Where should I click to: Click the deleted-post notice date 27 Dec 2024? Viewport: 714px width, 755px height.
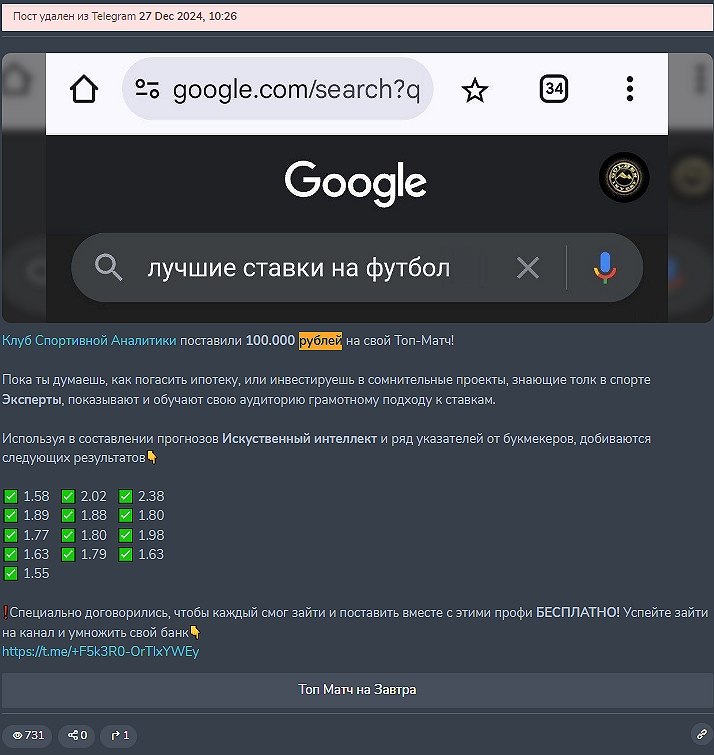pos(170,16)
